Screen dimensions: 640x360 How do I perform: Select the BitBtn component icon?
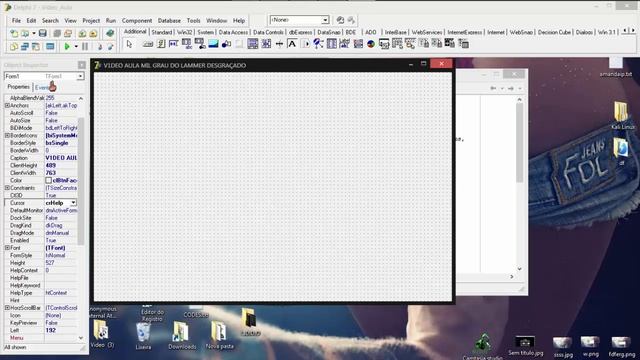pos(148,44)
